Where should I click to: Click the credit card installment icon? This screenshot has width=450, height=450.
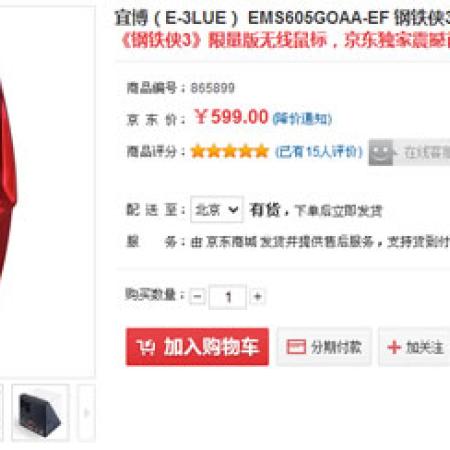click(296, 347)
